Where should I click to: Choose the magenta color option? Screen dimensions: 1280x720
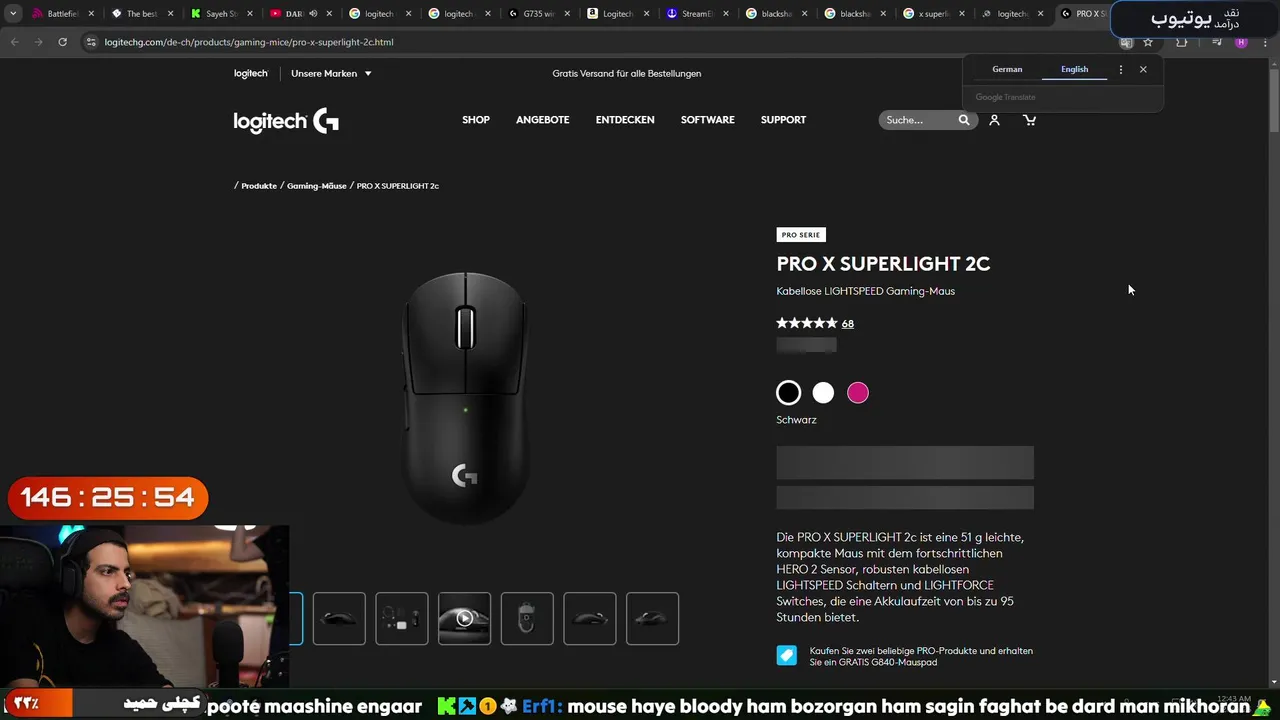coord(858,393)
